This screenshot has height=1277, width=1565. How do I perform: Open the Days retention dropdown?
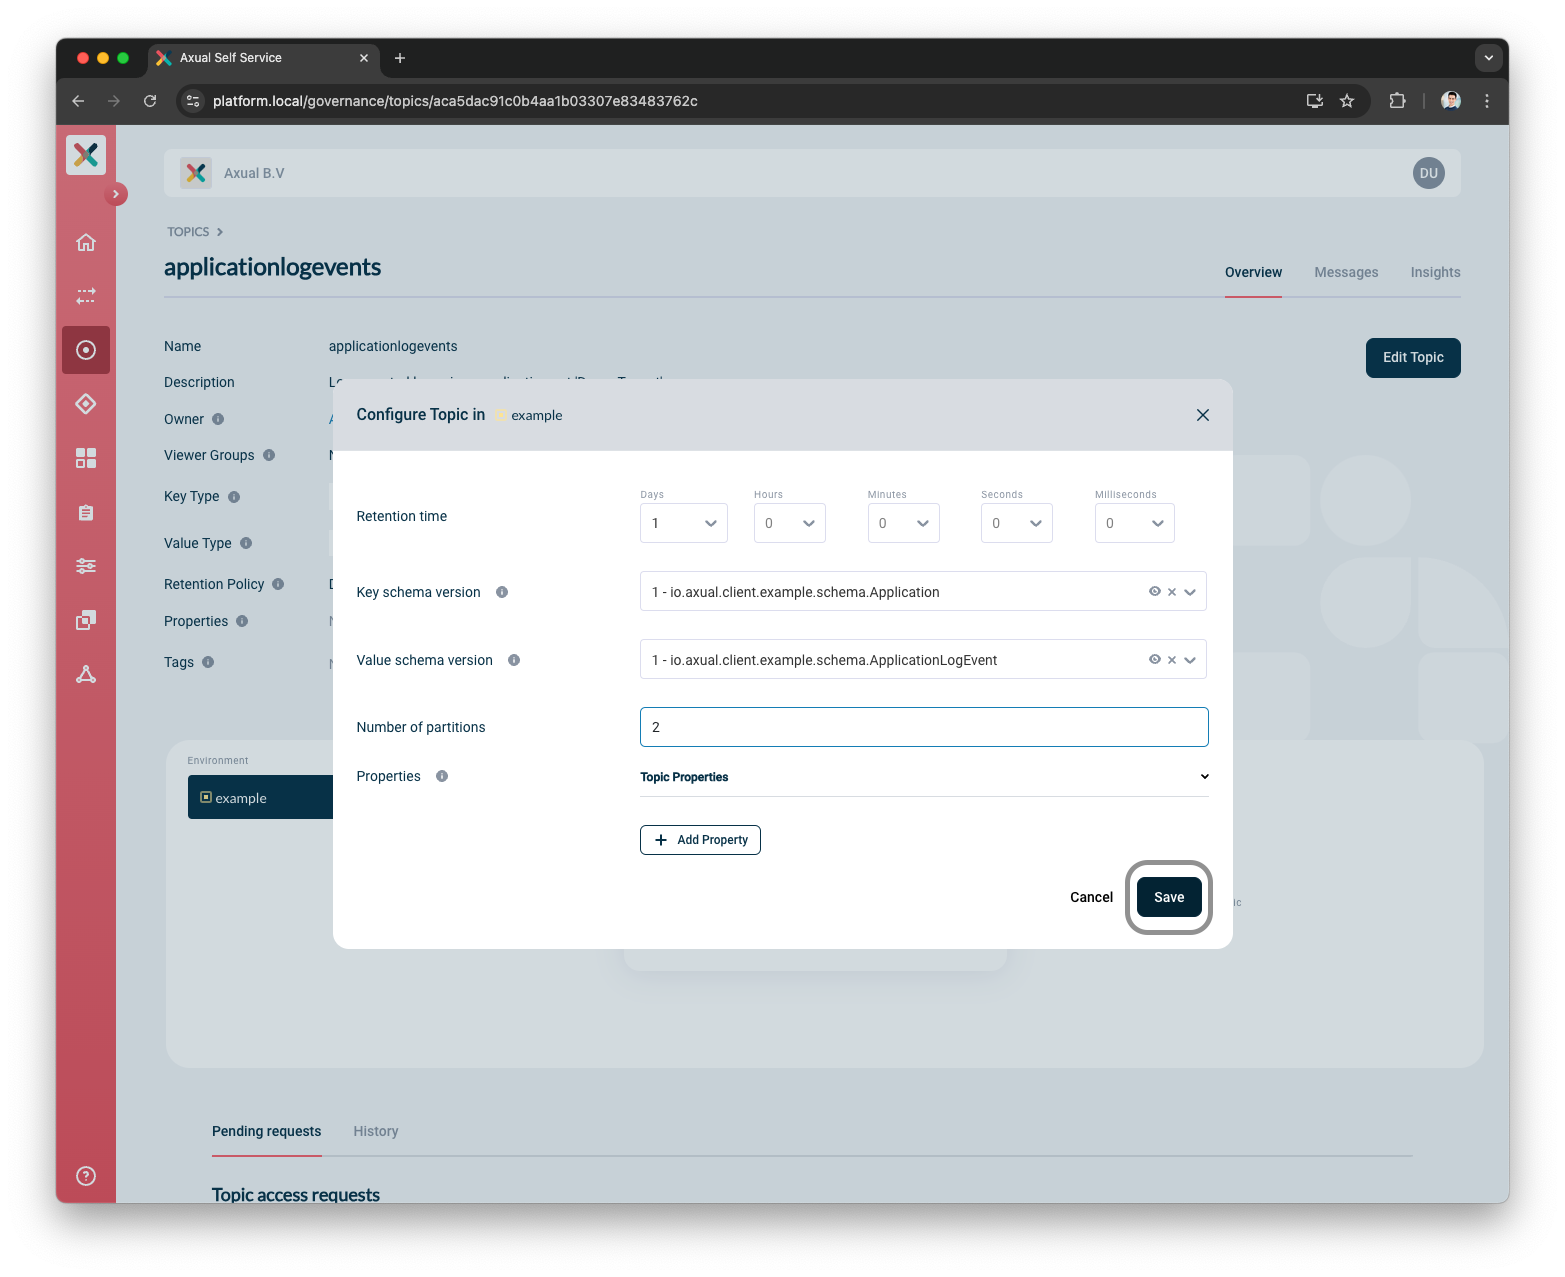tap(684, 523)
